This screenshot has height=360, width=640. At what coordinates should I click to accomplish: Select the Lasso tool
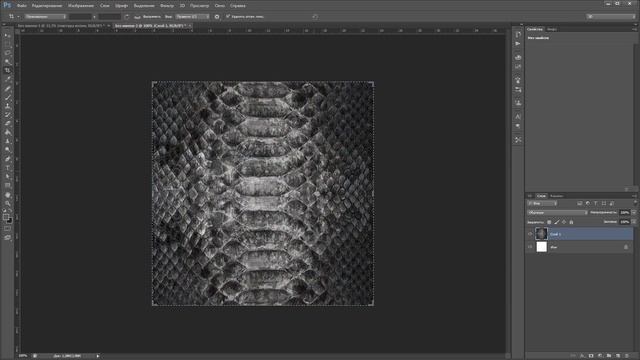[x=7, y=53]
